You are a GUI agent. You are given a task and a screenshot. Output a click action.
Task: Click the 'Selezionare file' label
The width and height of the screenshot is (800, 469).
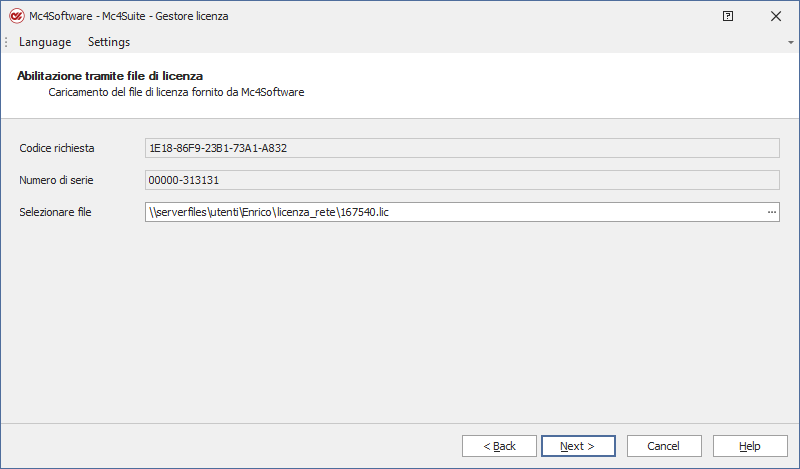coord(55,212)
